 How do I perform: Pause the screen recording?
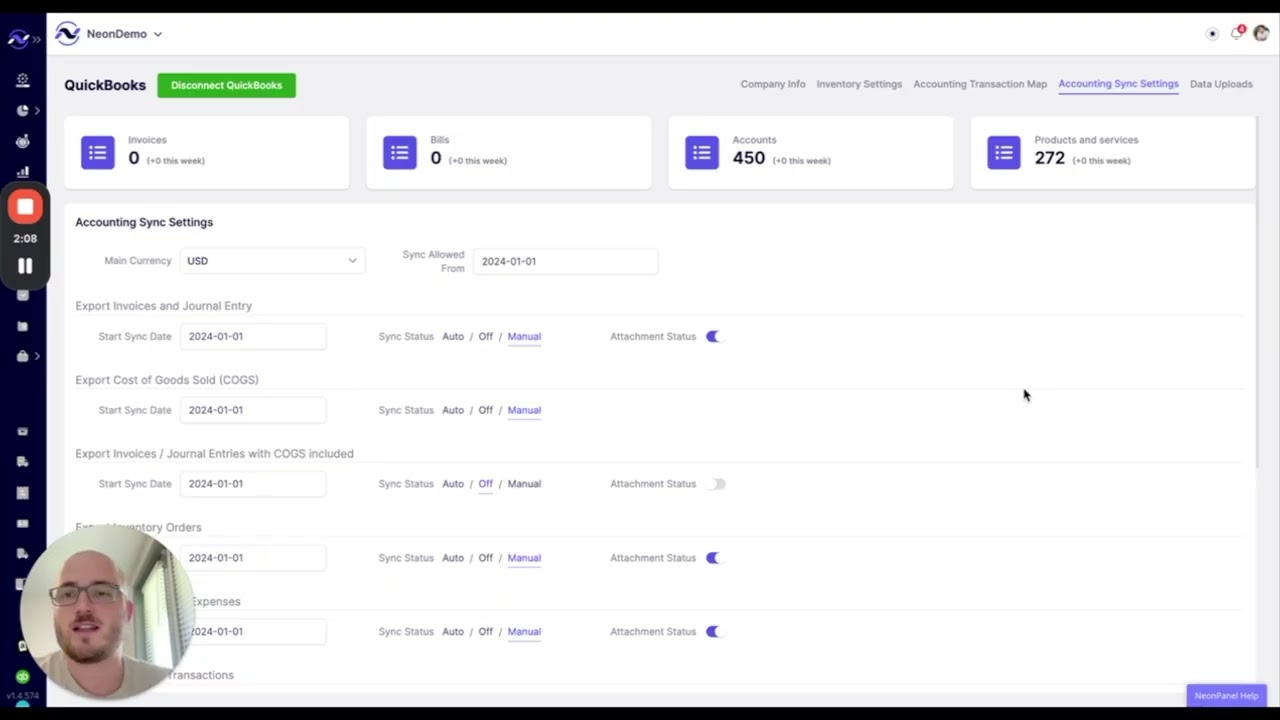point(25,266)
